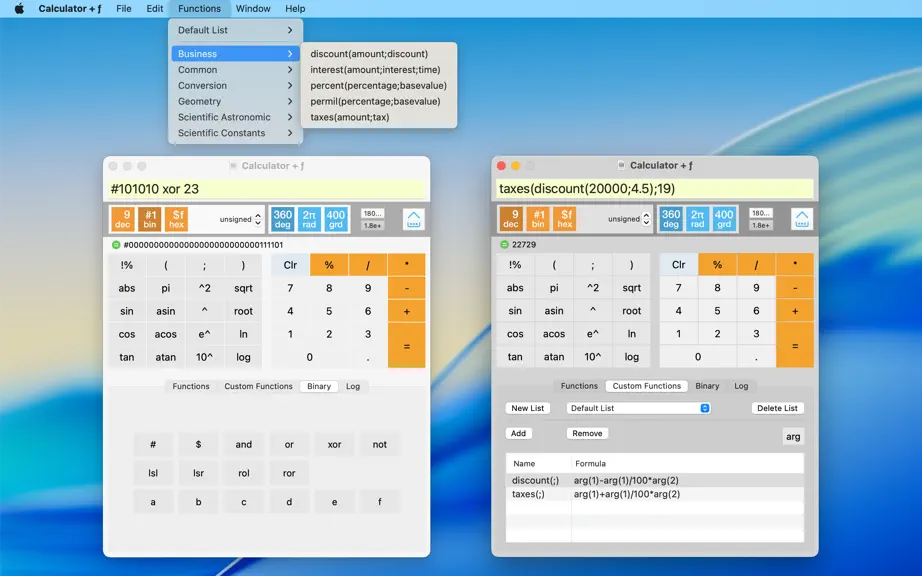Click the atan key in right calculator
922x576 pixels.
click(553, 356)
